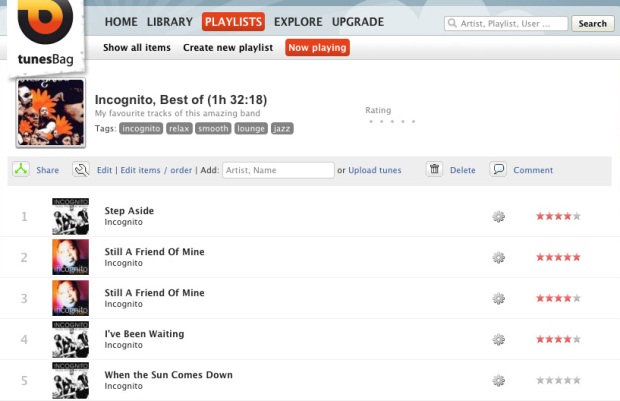Image resolution: width=620 pixels, height=401 pixels.
Task: Click track 2 title Still A Friend Of Mine
Action: [x=154, y=252]
